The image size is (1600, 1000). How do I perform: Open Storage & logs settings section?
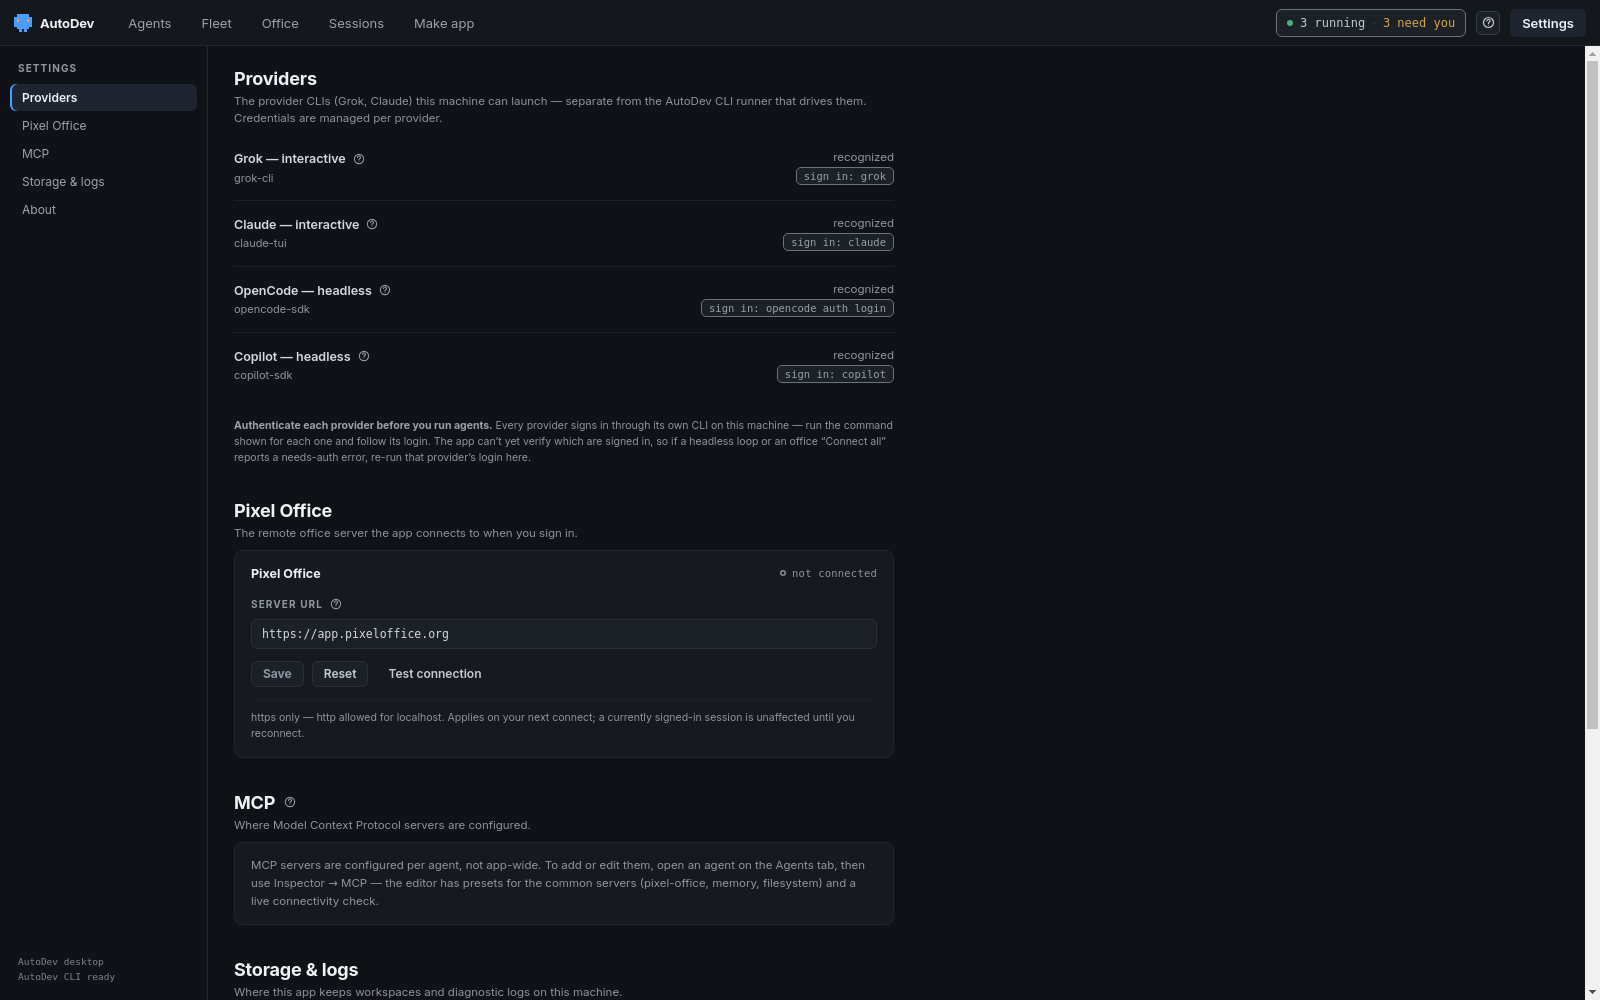pyautogui.click(x=104, y=182)
